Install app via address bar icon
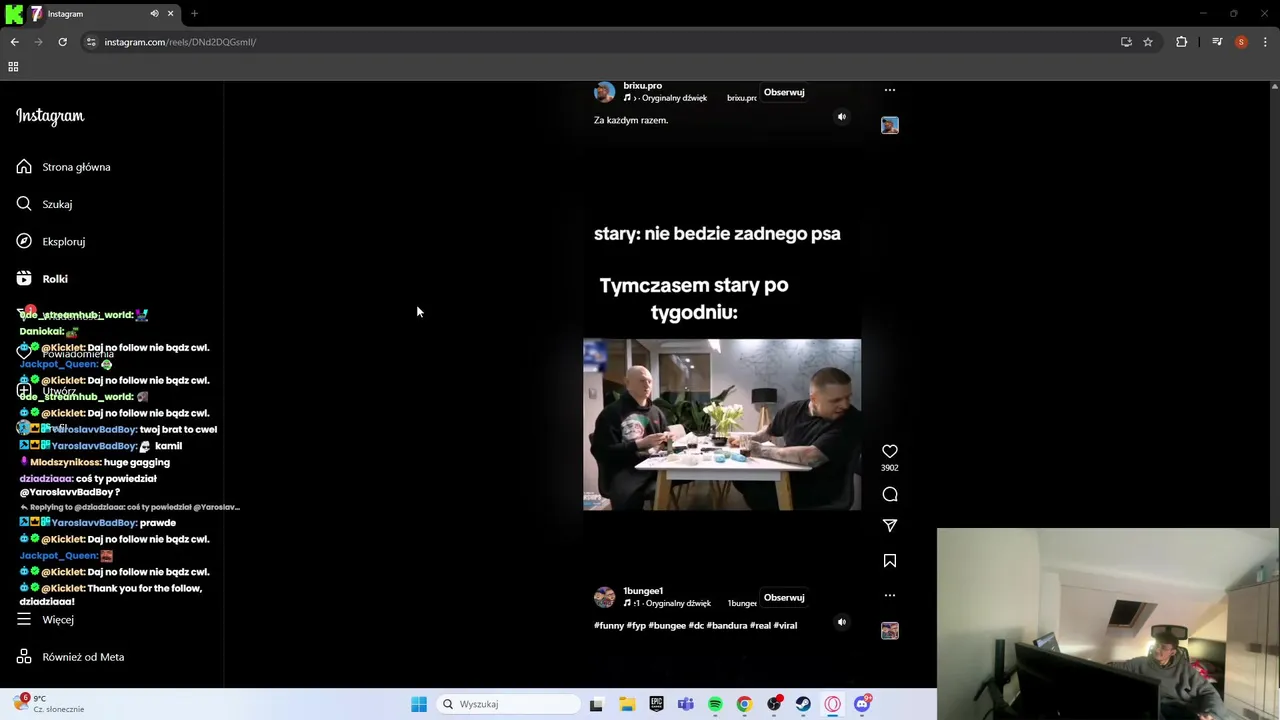The height and width of the screenshot is (720, 1280). tap(1126, 42)
